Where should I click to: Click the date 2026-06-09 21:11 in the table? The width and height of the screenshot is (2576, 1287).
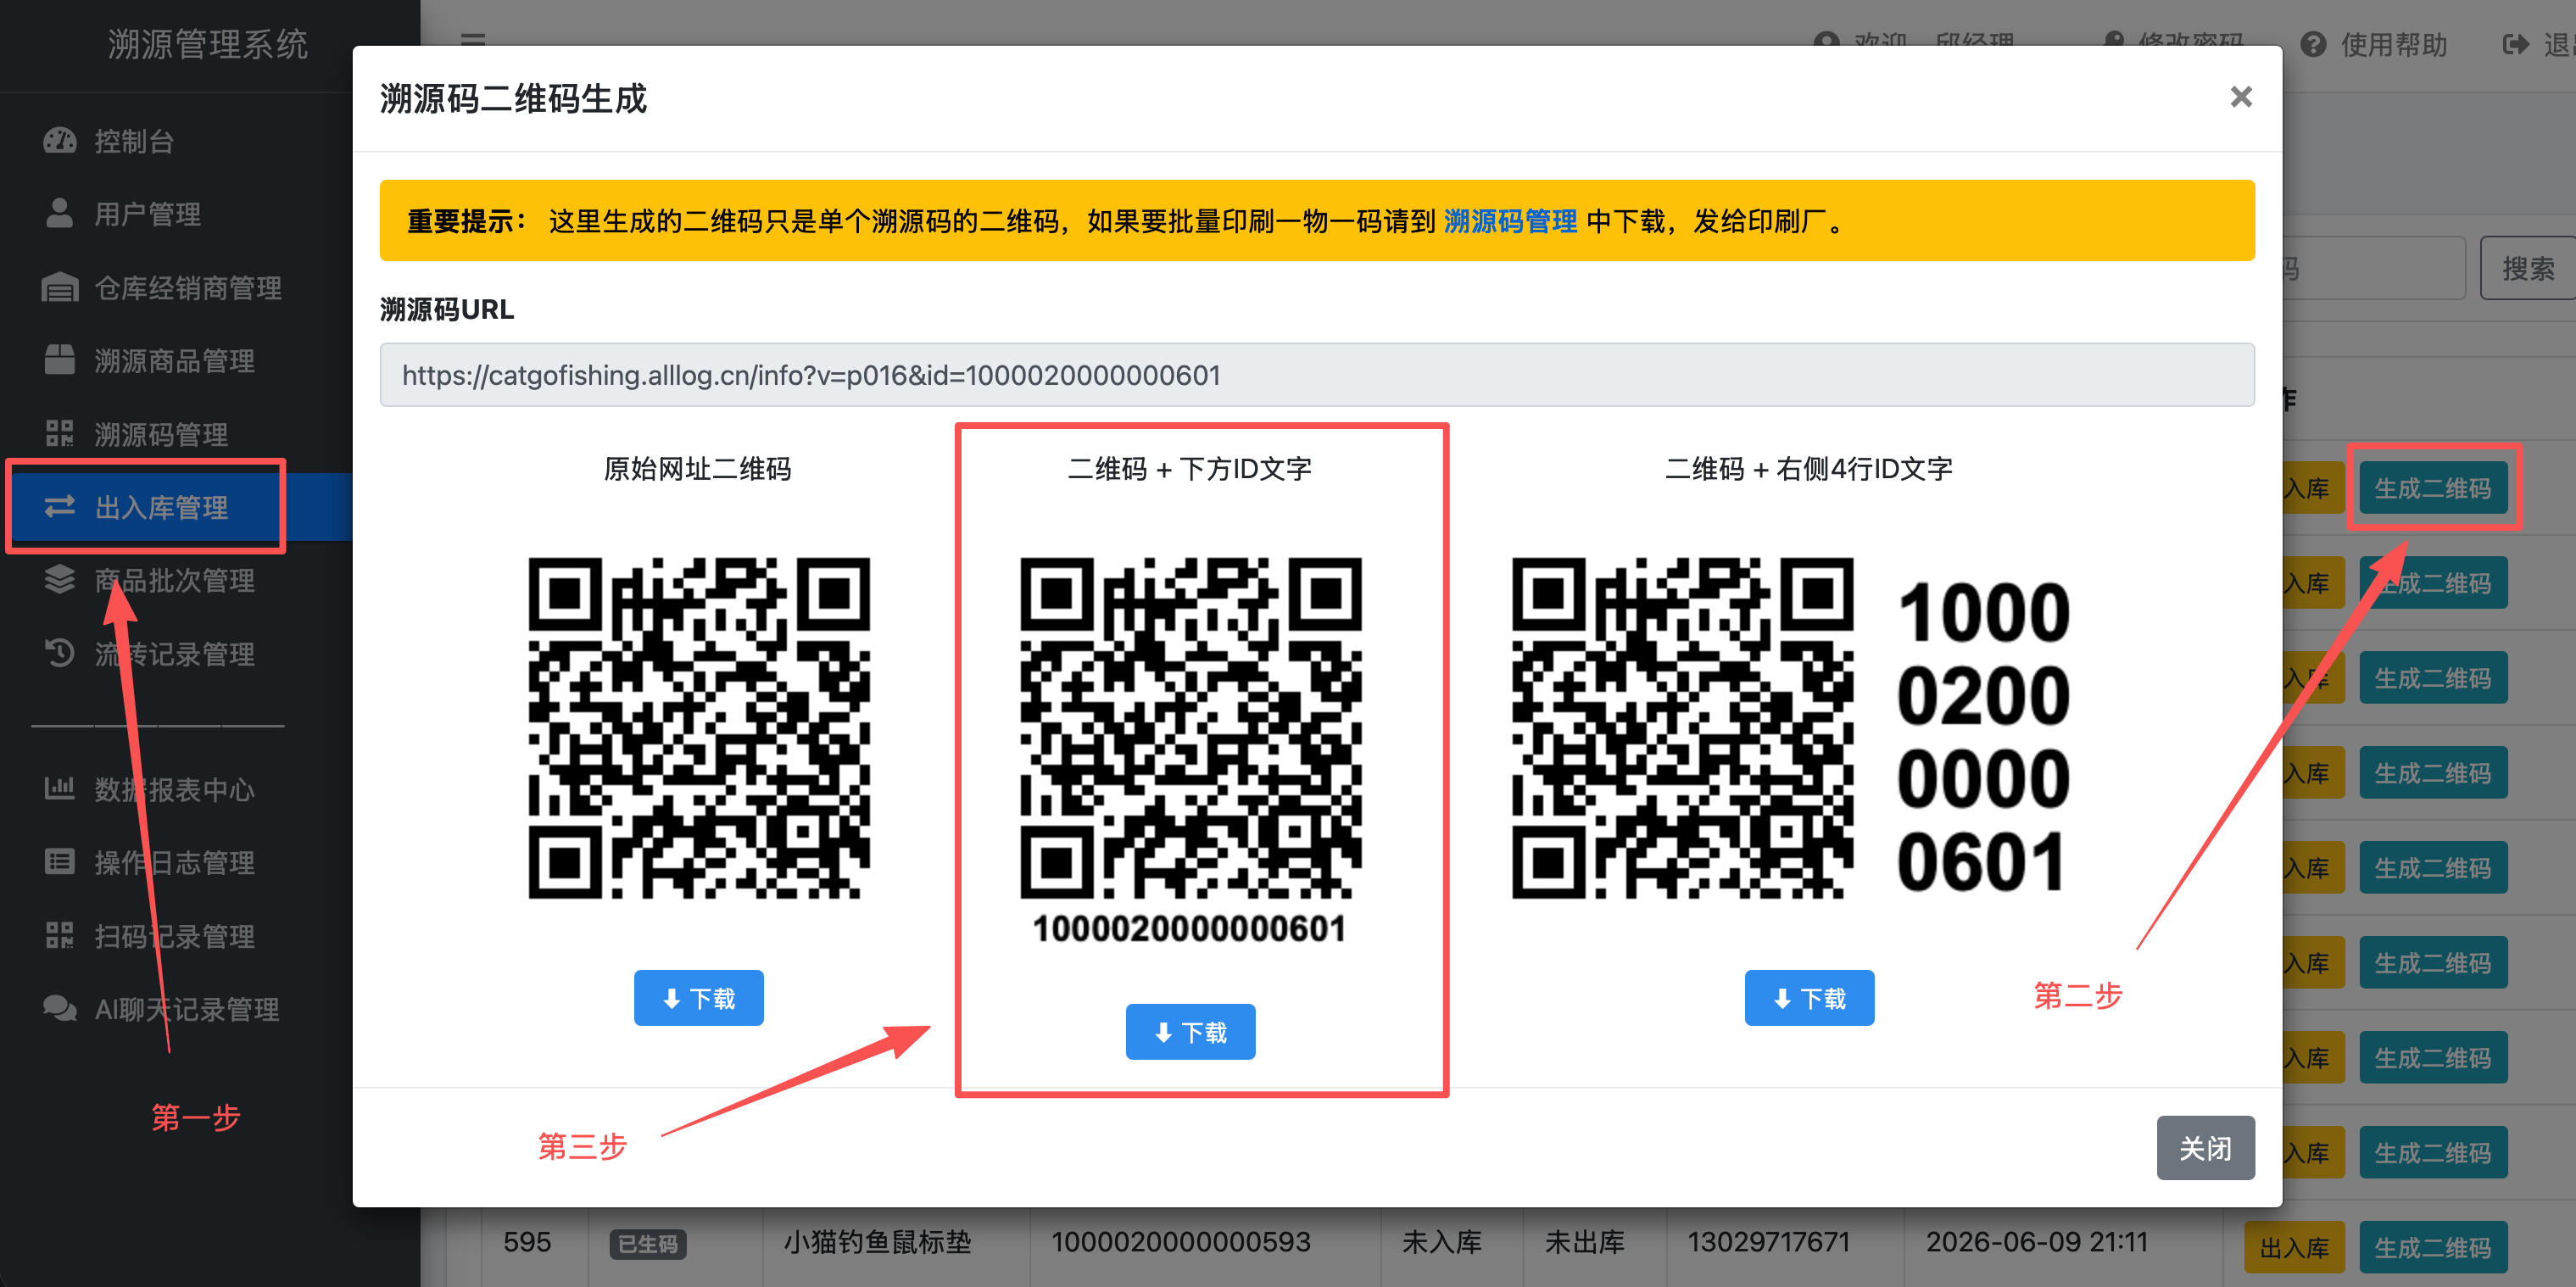coord(2036,1242)
